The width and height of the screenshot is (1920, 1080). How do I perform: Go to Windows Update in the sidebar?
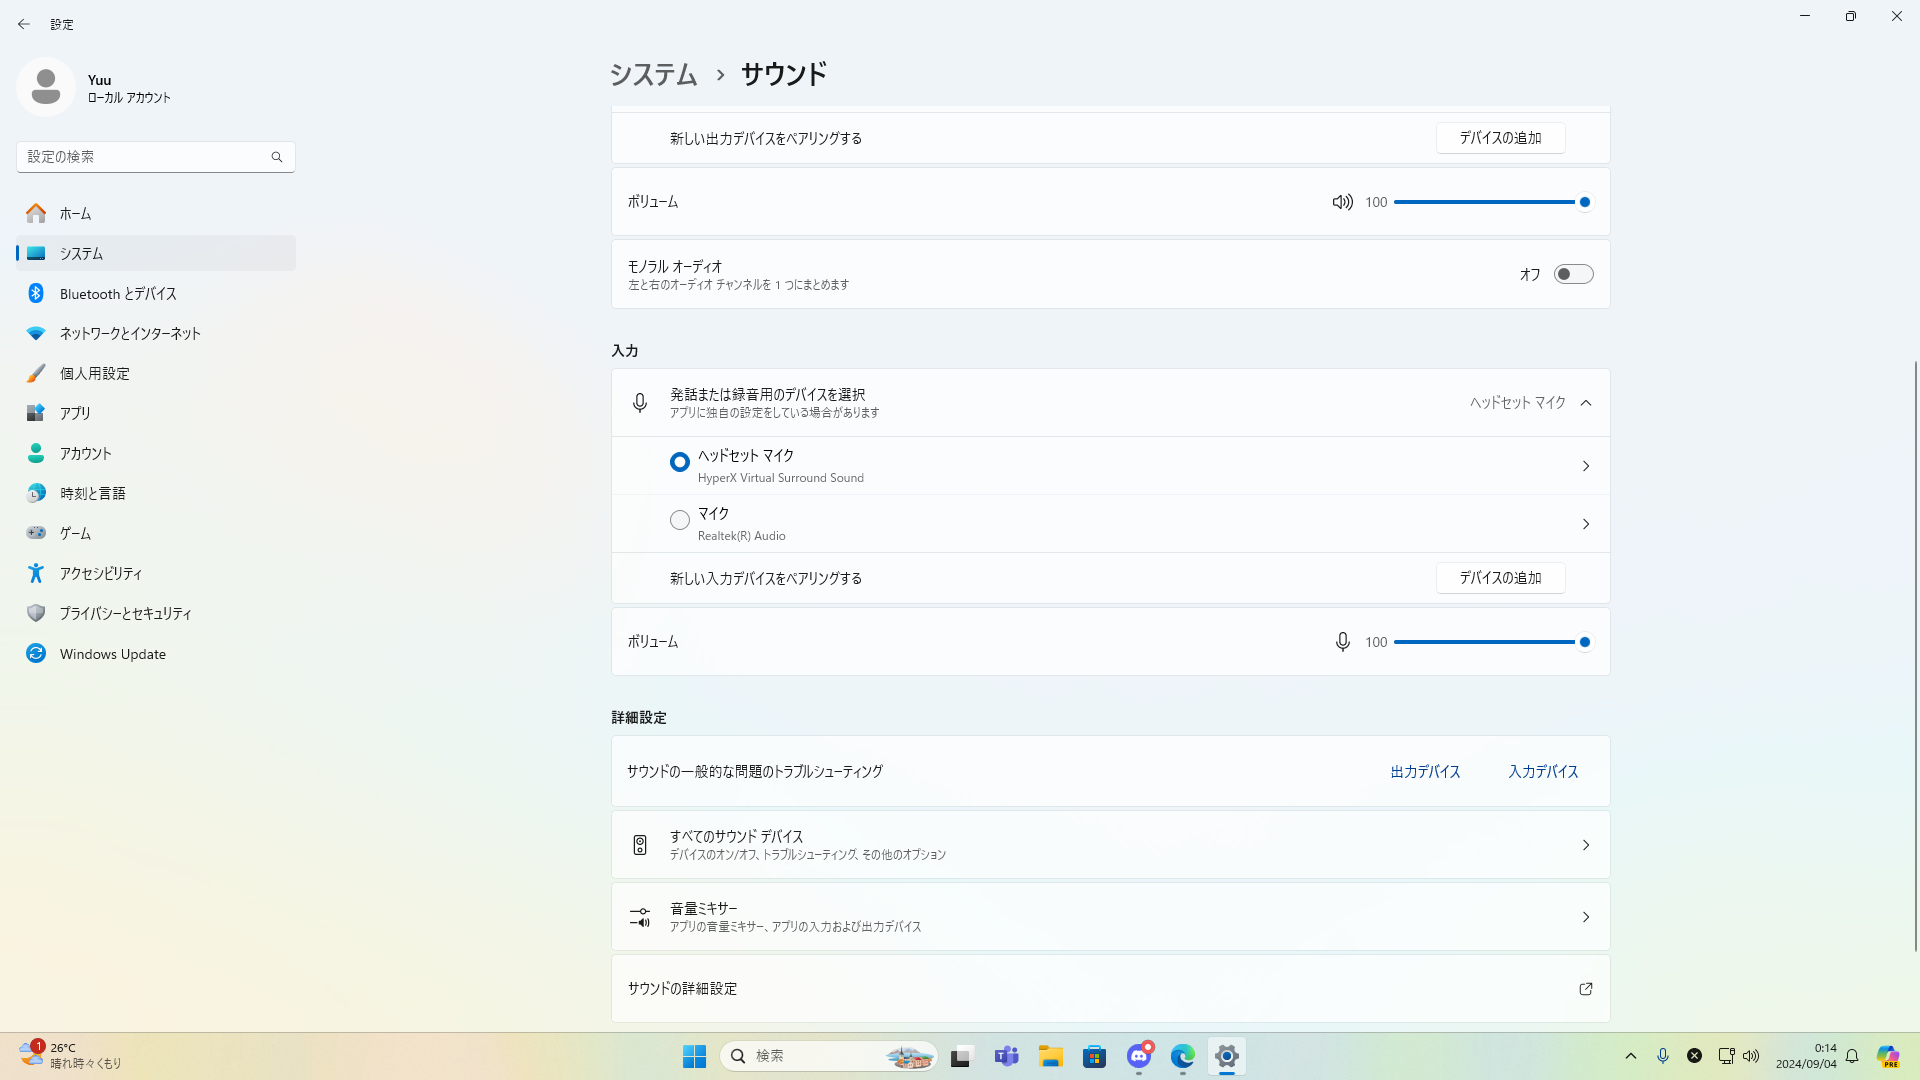(x=112, y=654)
